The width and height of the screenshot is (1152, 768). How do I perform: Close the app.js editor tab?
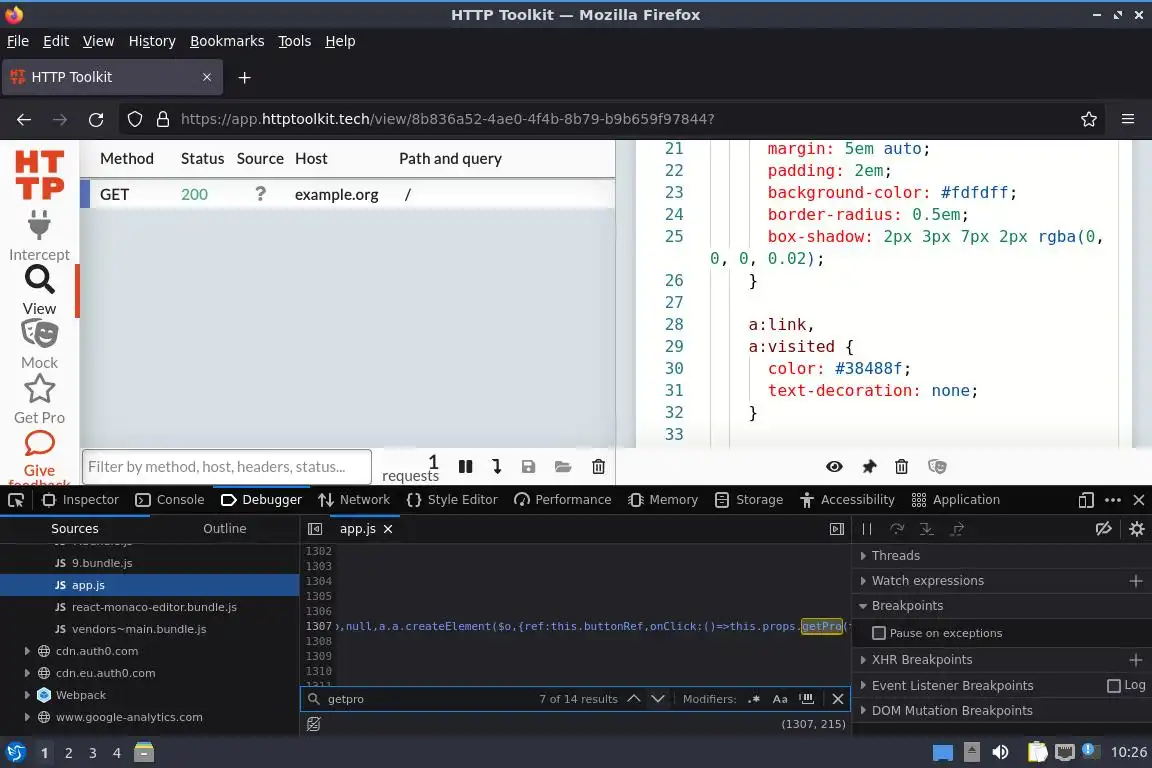tap(388, 529)
